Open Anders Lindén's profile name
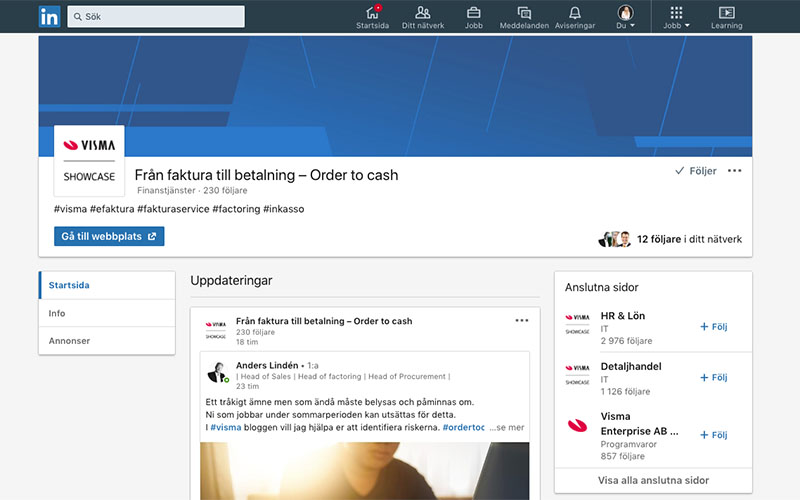Viewport: 800px width, 500px height. pyautogui.click(x=267, y=365)
